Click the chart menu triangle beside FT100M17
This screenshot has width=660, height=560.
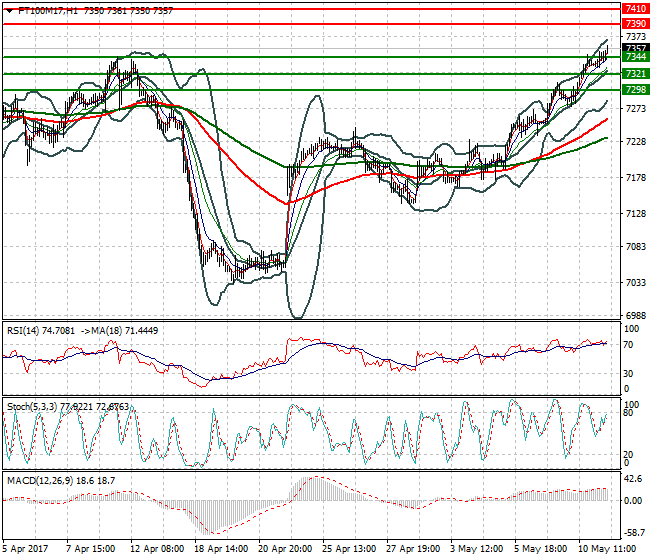tap(9, 11)
